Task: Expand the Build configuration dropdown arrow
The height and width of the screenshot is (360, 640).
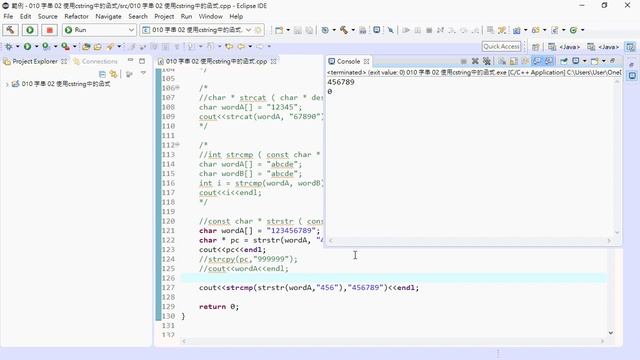Action: (353, 30)
